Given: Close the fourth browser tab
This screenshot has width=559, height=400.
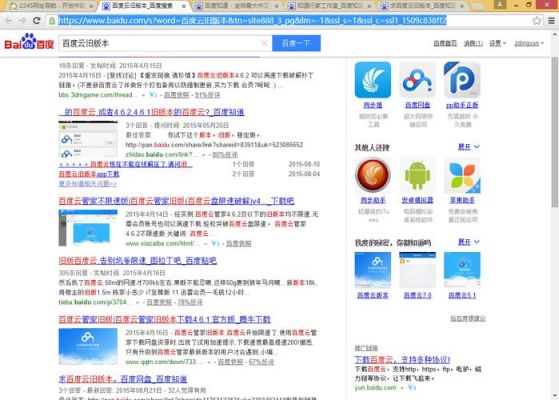Looking at the screenshot, I should (x=369, y=6).
